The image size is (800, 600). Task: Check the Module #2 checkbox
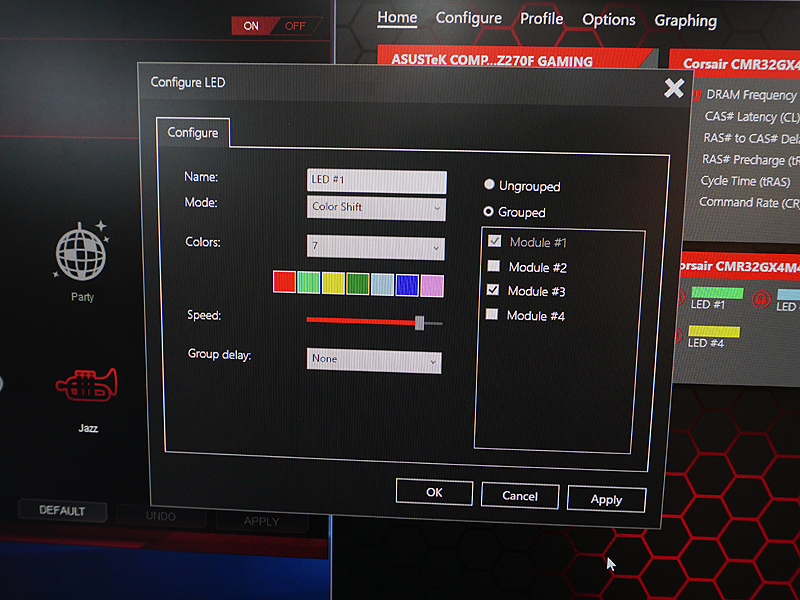pos(493,266)
